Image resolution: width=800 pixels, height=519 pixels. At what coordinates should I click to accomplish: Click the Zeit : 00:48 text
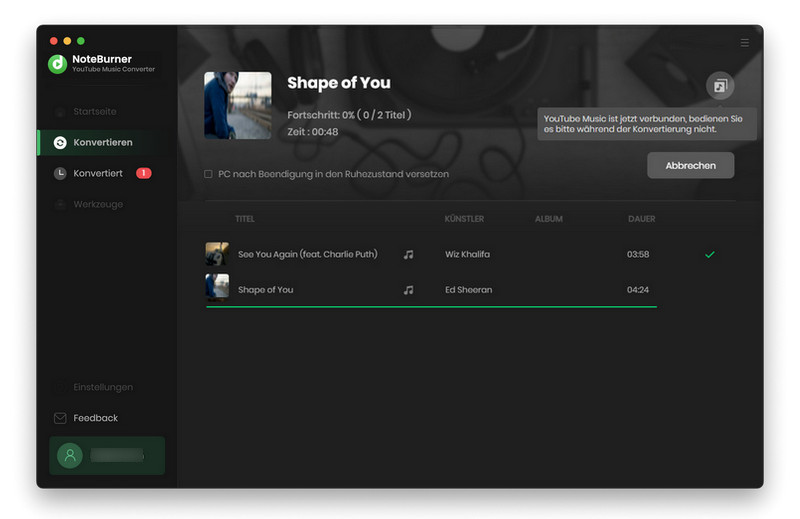click(x=313, y=132)
